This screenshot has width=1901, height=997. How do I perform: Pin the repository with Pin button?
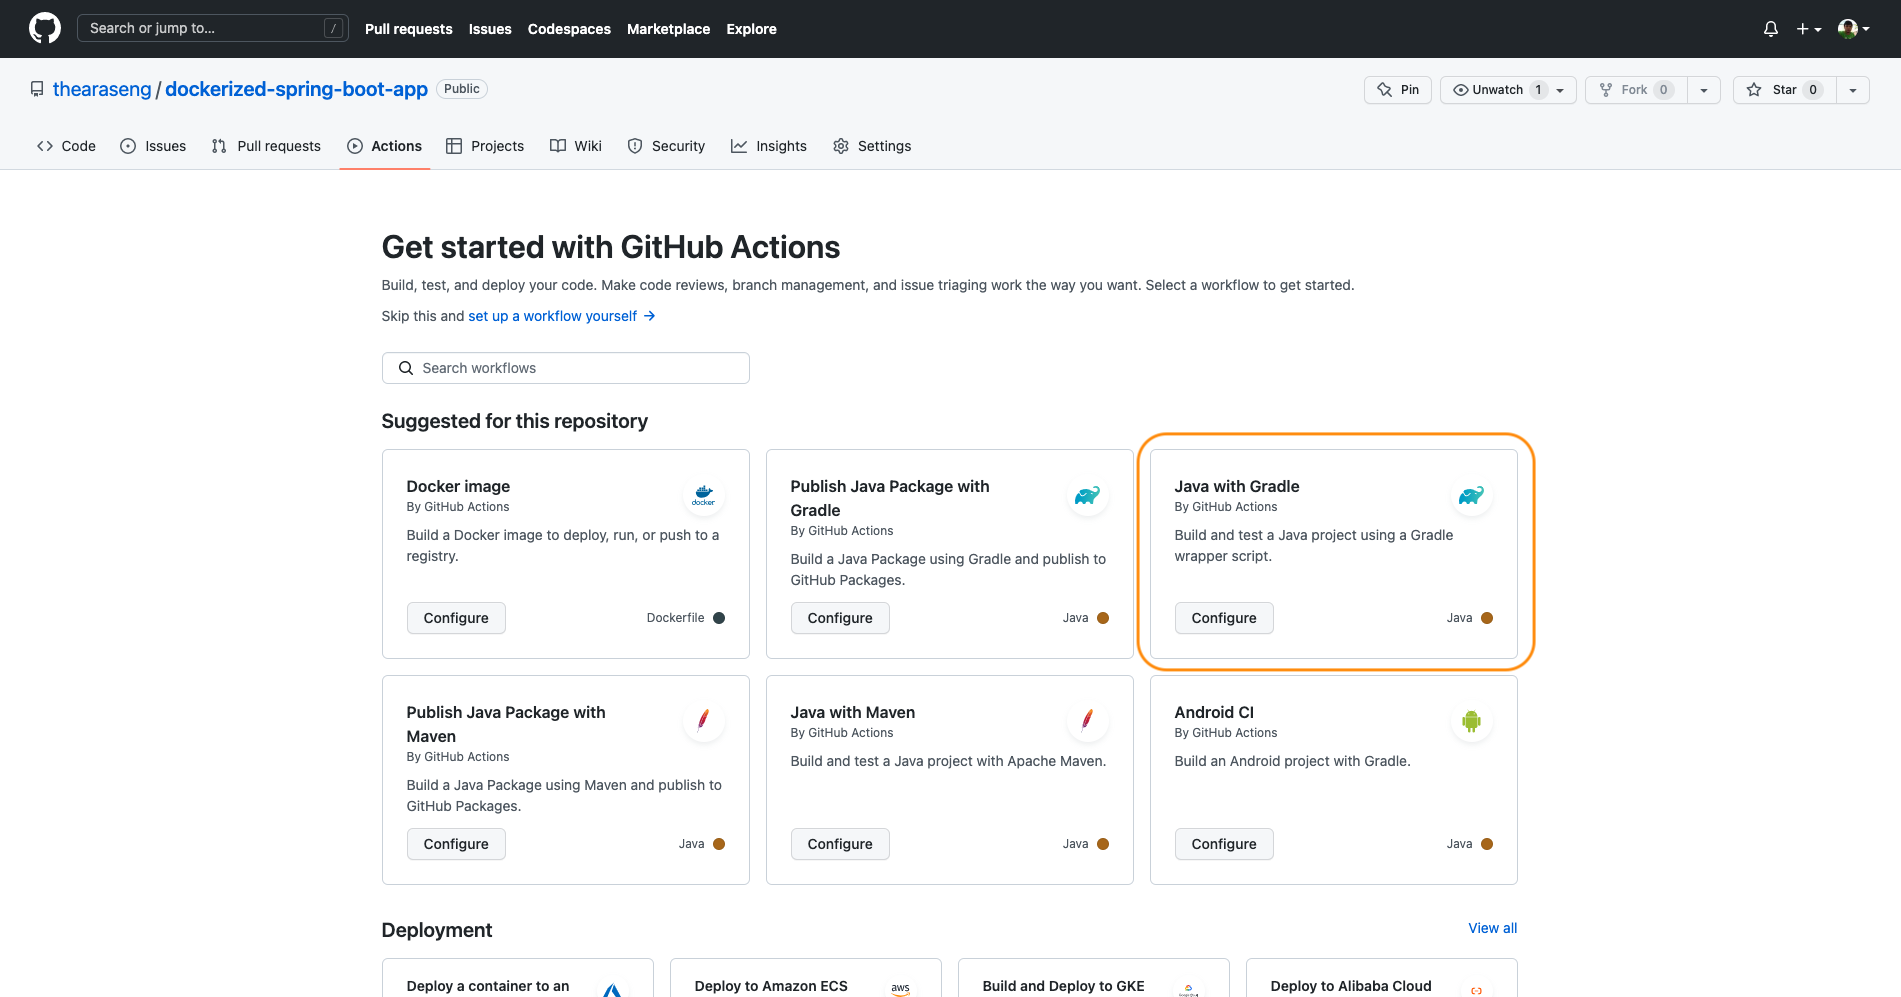(1398, 90)
